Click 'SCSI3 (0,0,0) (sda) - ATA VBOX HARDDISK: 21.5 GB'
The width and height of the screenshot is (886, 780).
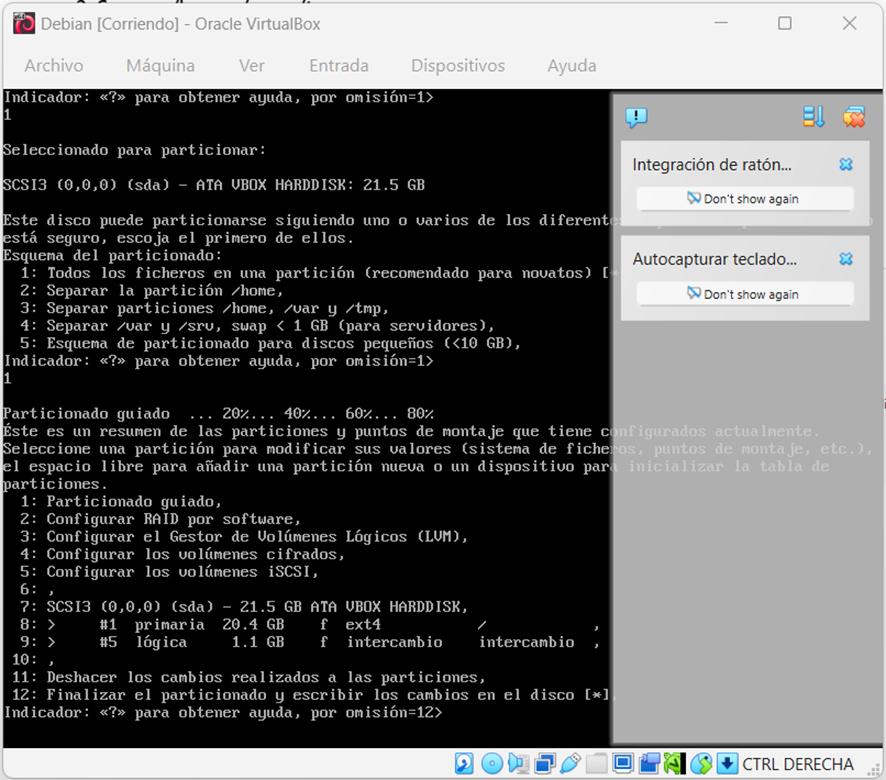(x=214, y=185)
